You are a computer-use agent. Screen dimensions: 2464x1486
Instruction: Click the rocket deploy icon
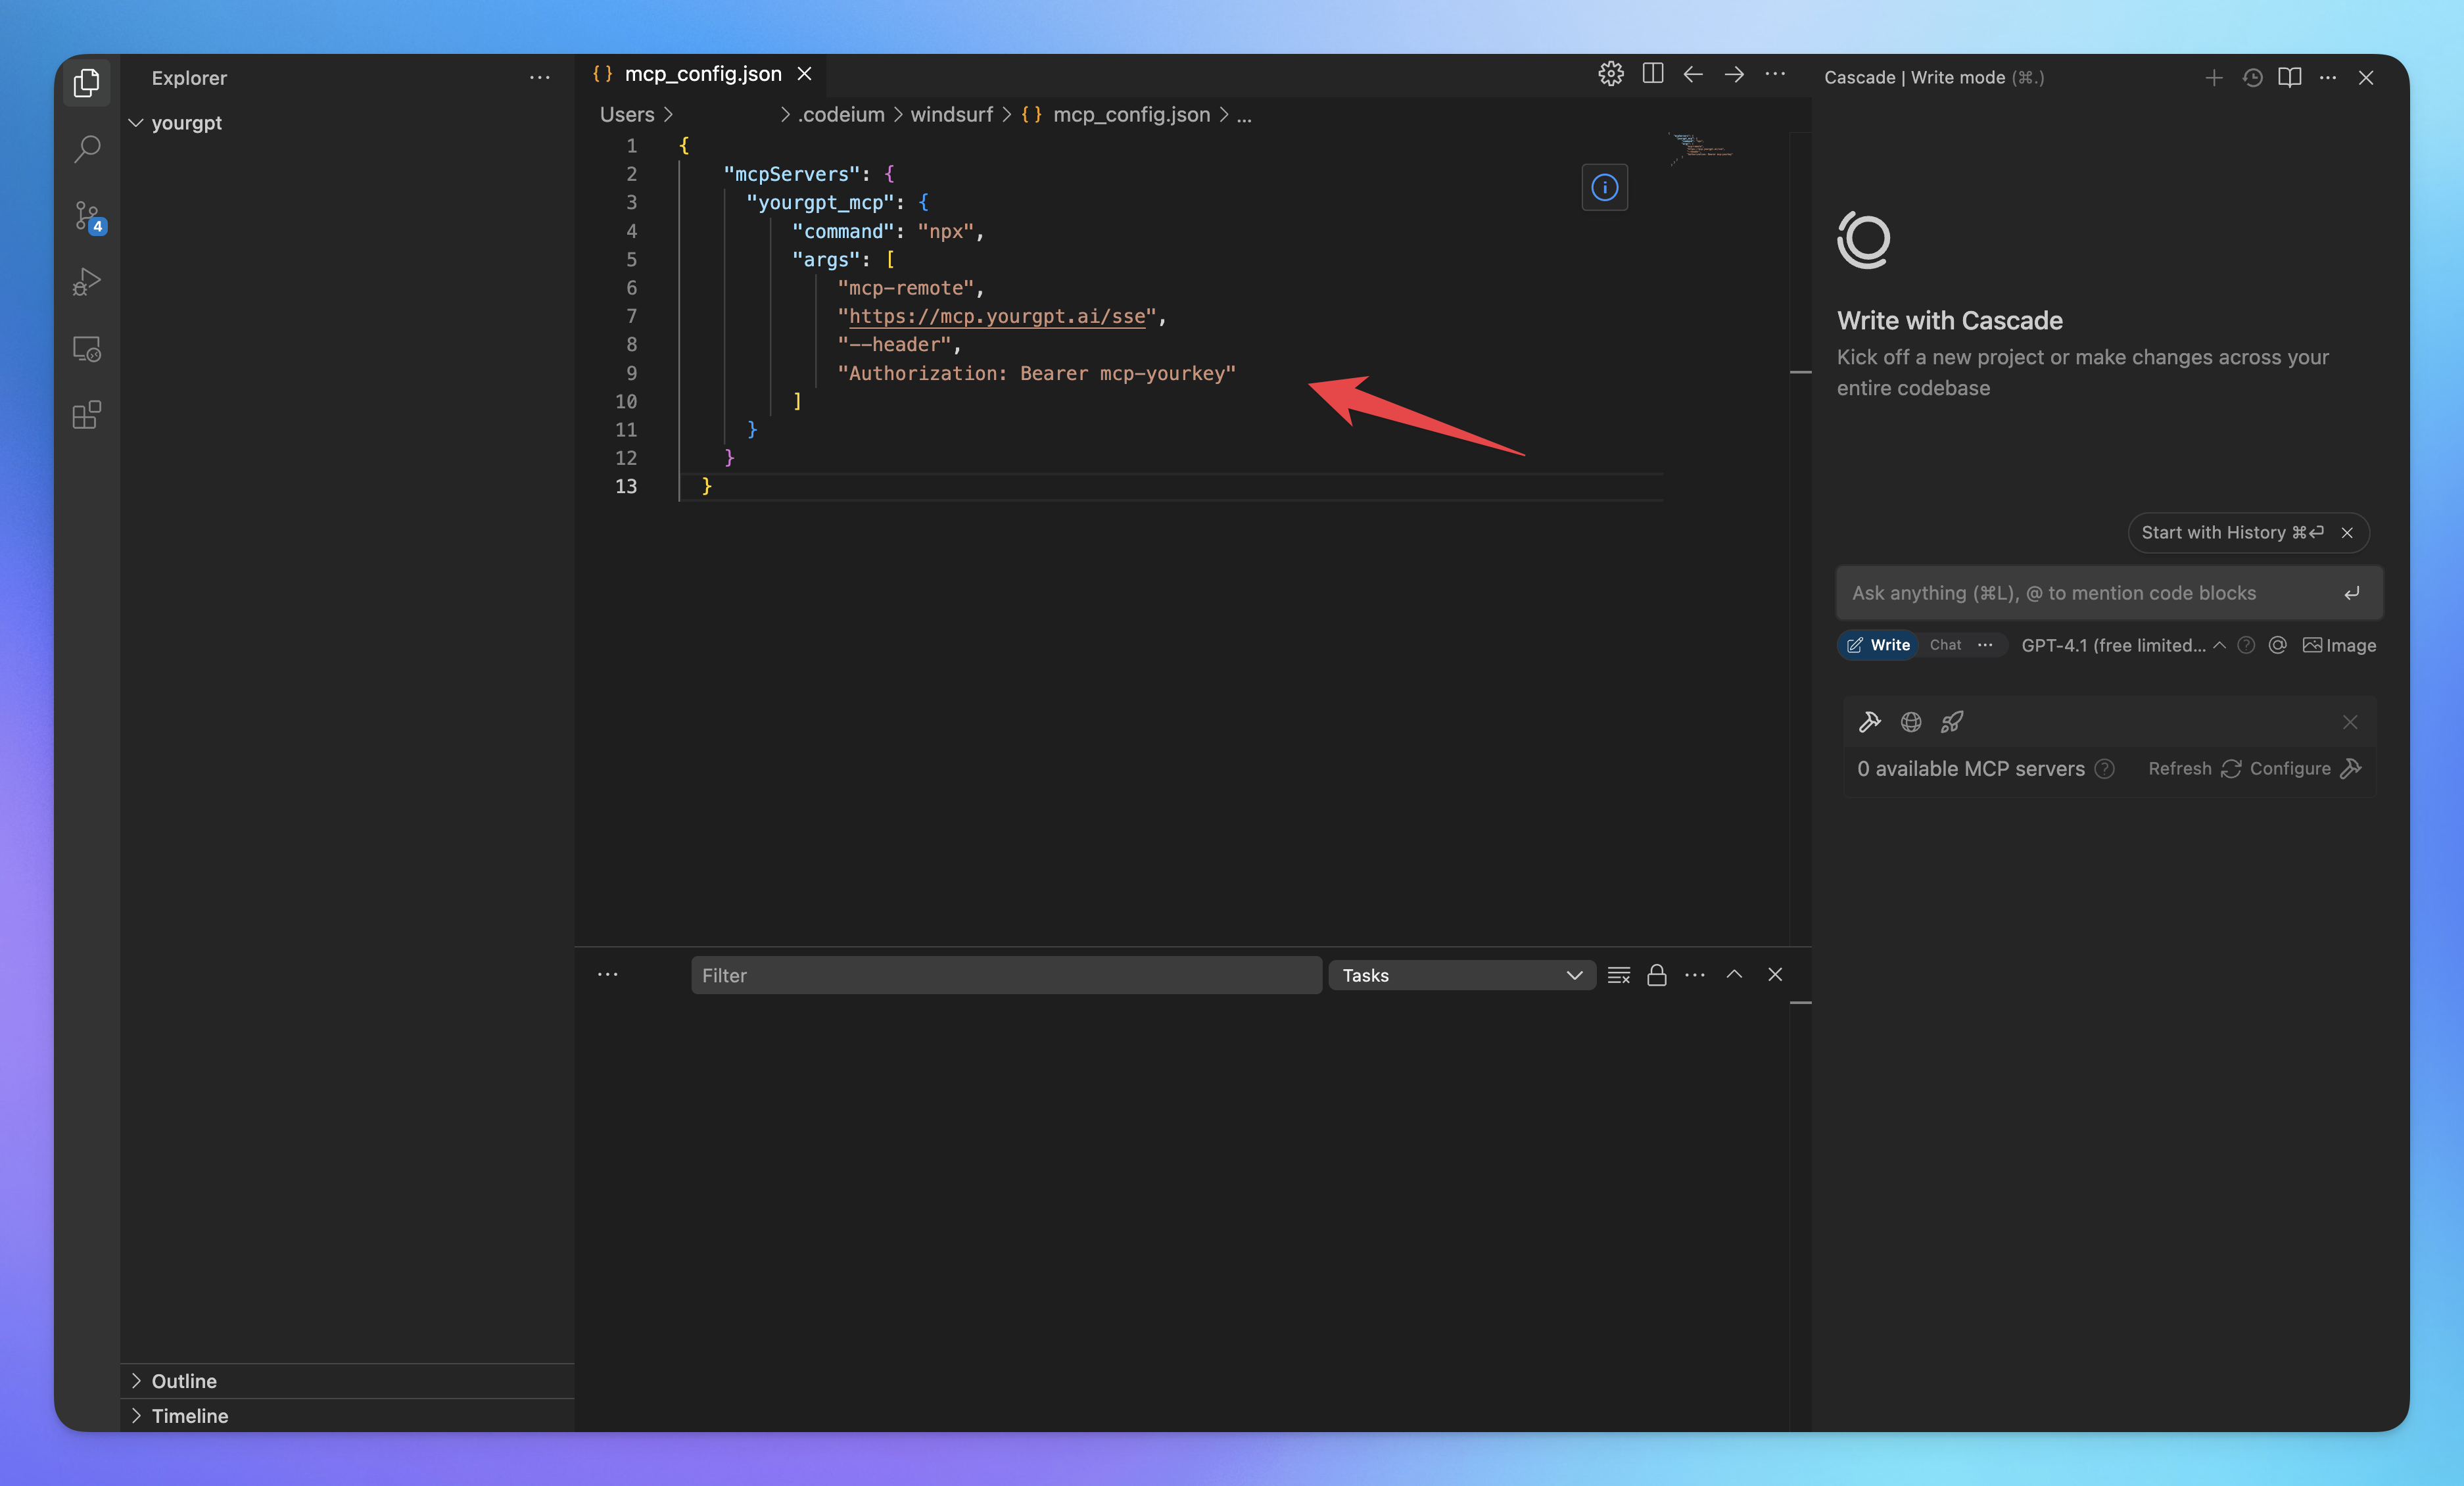click(1952, 722)
